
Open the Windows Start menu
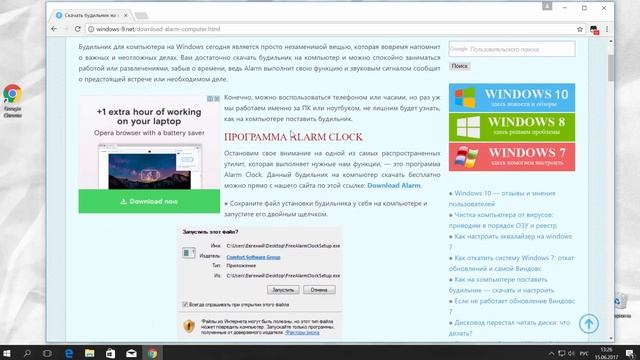(7, 353)
